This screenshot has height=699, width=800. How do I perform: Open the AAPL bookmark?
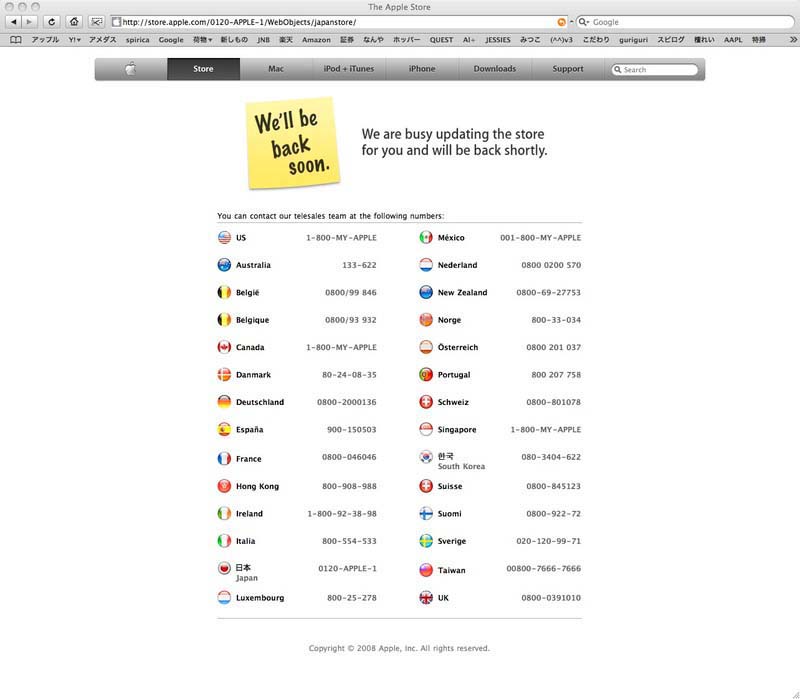[733, 40]
